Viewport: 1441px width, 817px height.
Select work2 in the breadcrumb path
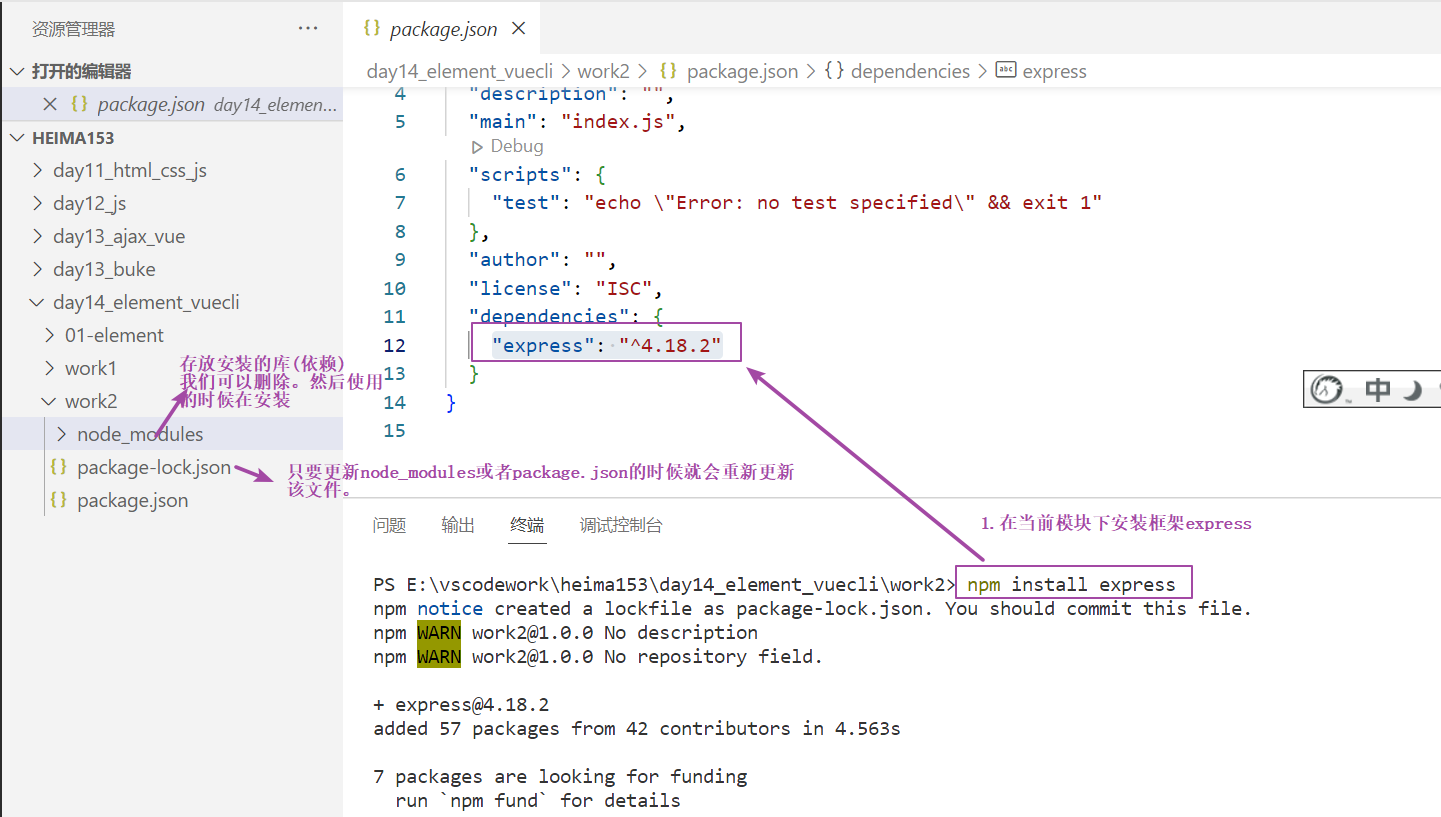click(603, 71)
